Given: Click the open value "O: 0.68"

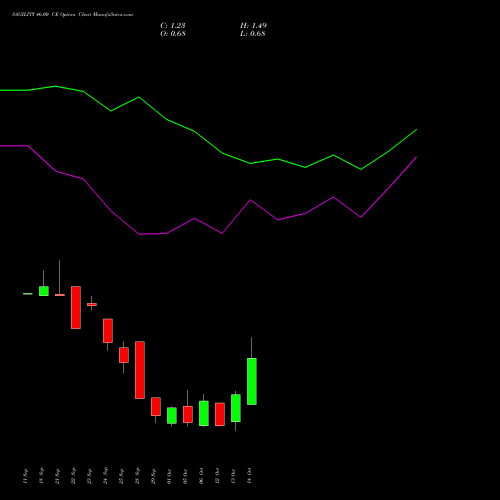Looking at the screenshot, I should (173, 34).
